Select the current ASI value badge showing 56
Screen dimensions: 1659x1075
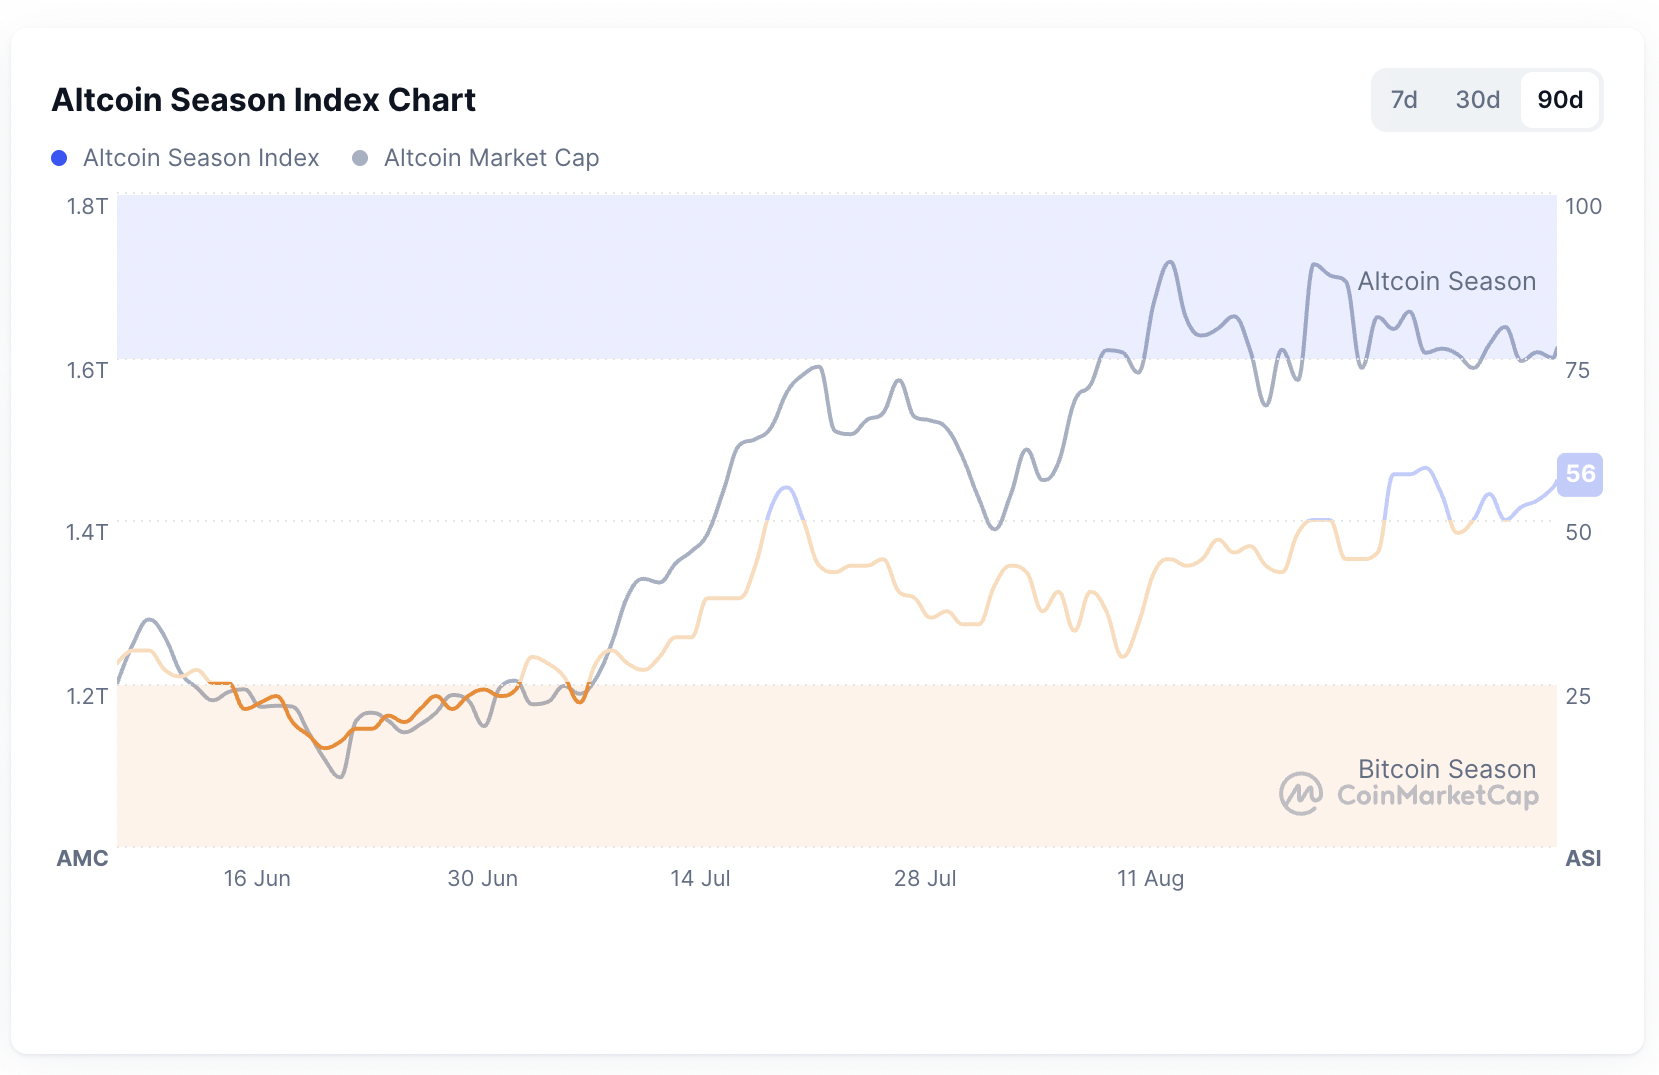click(1579, 475)
